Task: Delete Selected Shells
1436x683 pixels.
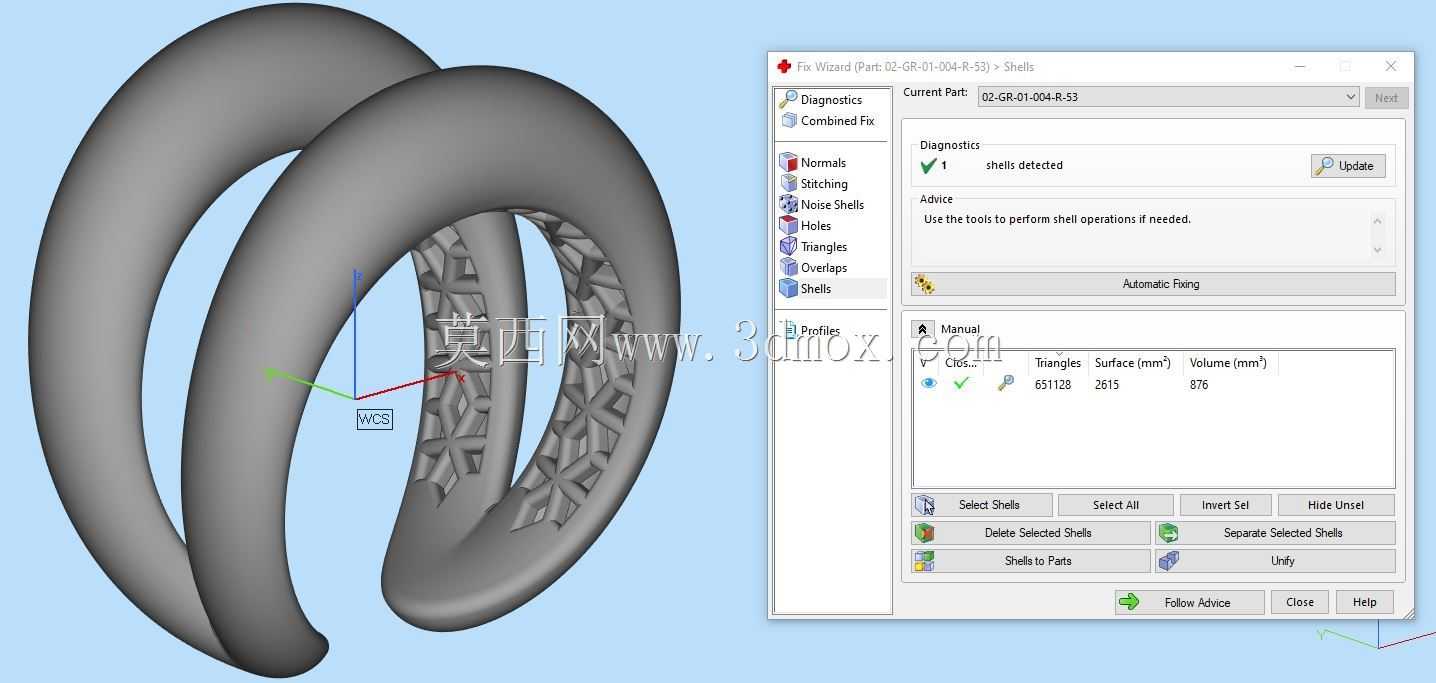Action: pyautogui.click(x=1031, y=533)
